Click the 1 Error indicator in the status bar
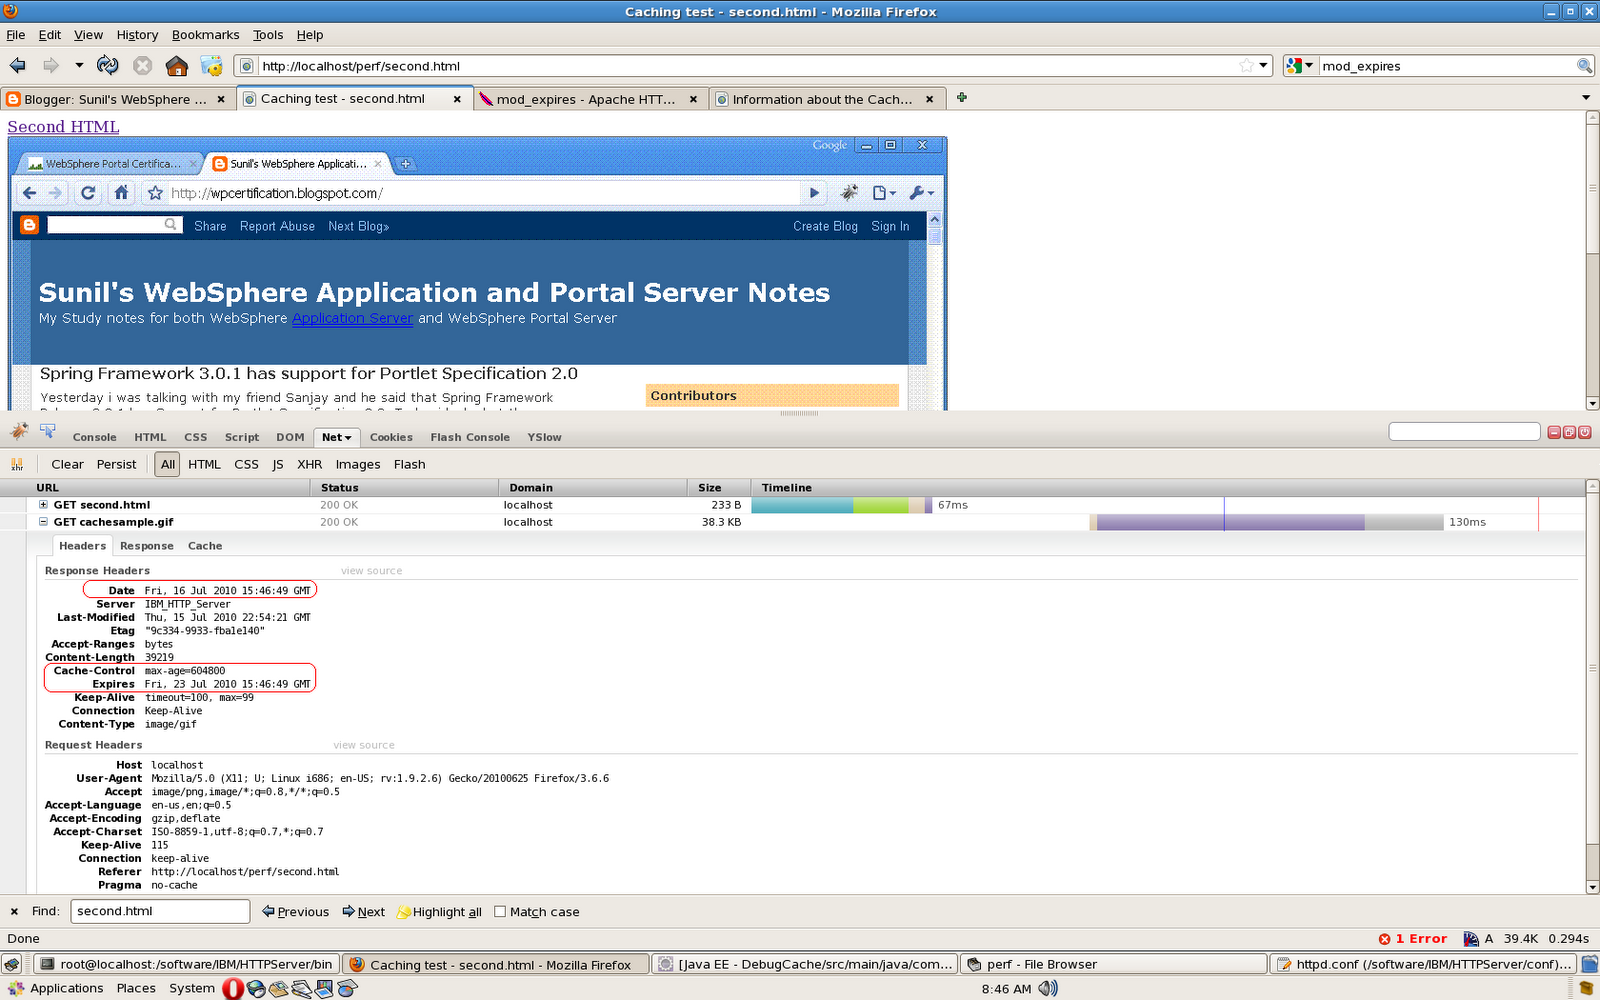Image resolution: width=1600 pixels, height=1000 pixels. [1412, 938]
